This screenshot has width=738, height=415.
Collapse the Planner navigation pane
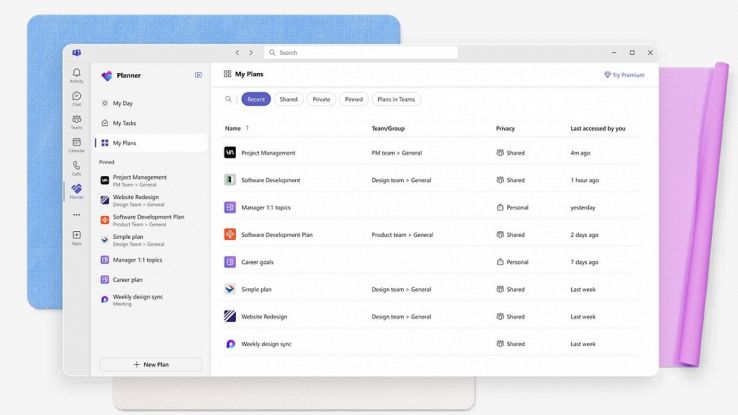tap(199, 75)
